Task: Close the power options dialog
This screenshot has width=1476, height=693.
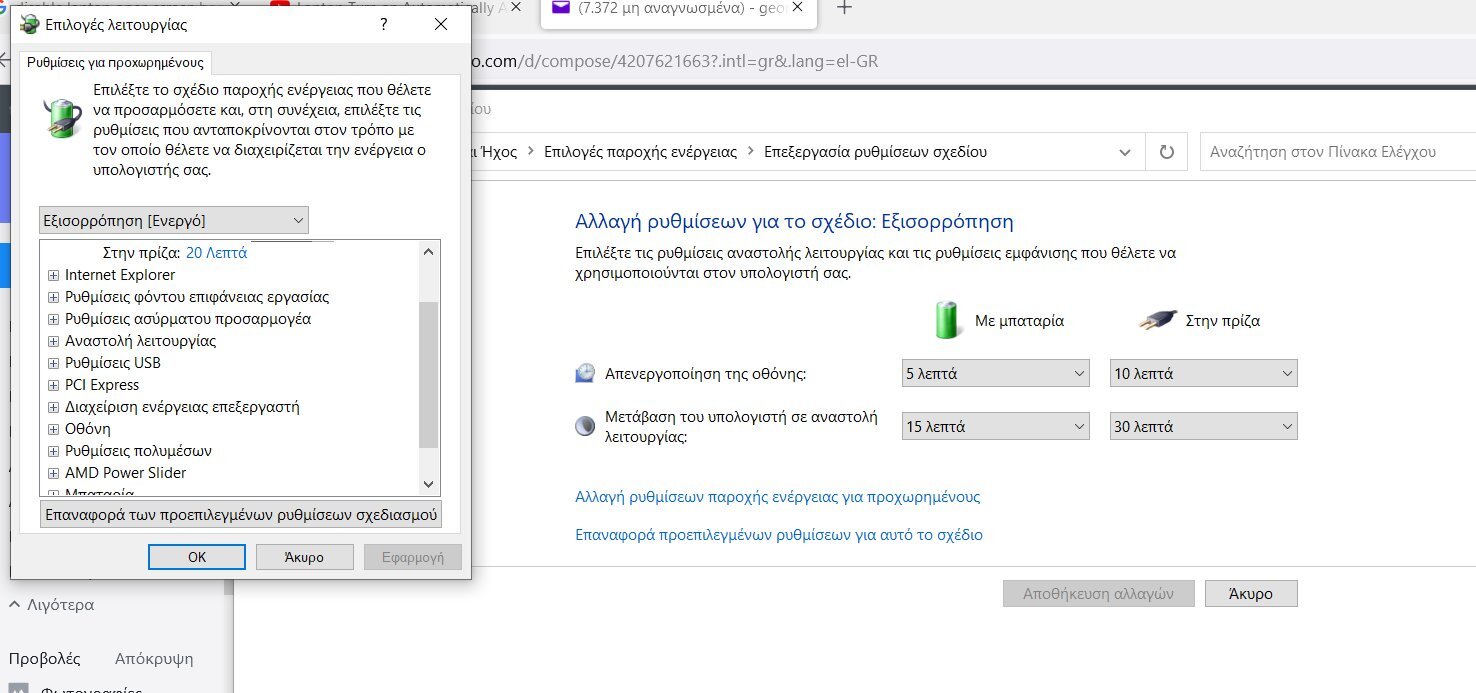Action: pyautogui.click(x=441, y=25)
